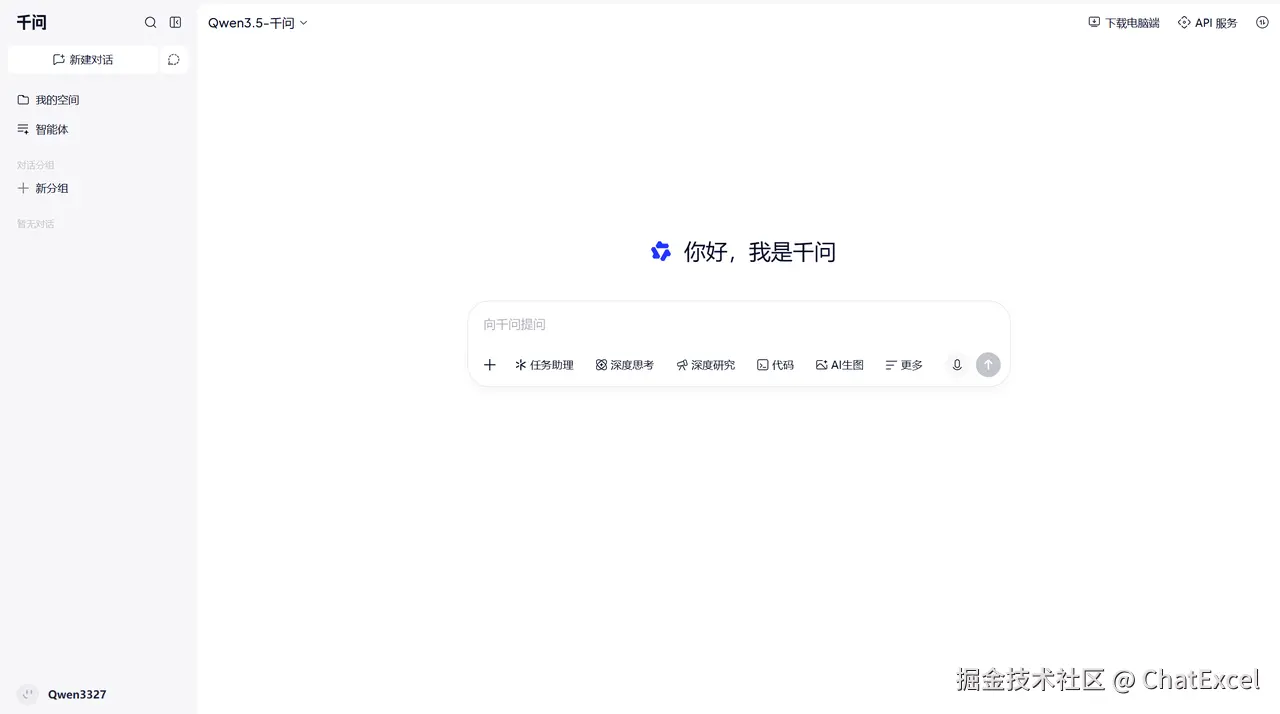
Task: Enable 深度研究 mode
Action: [705, 365]
